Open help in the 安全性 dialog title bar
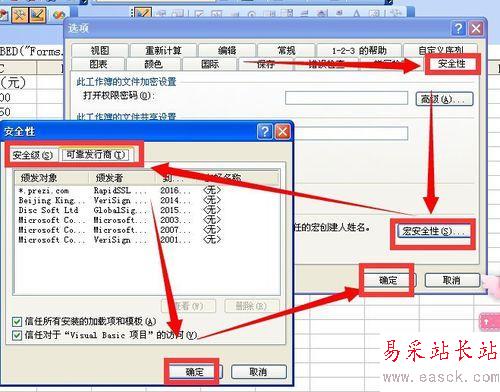The height and width of the screenshot is (392, 500). pos(265,132)
